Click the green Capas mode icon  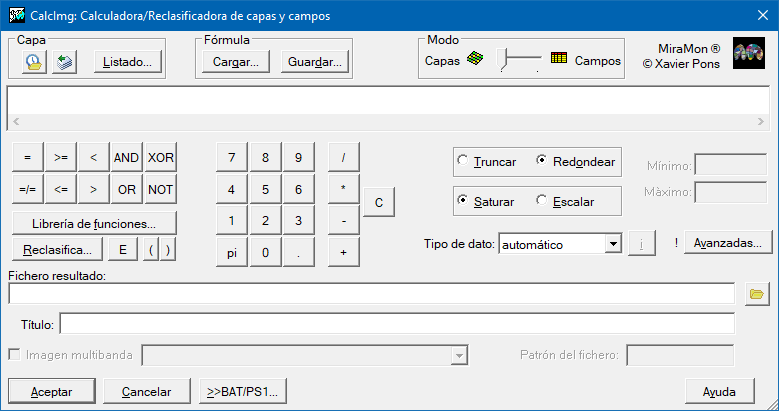pyautogui.click(x=475, y=60)
